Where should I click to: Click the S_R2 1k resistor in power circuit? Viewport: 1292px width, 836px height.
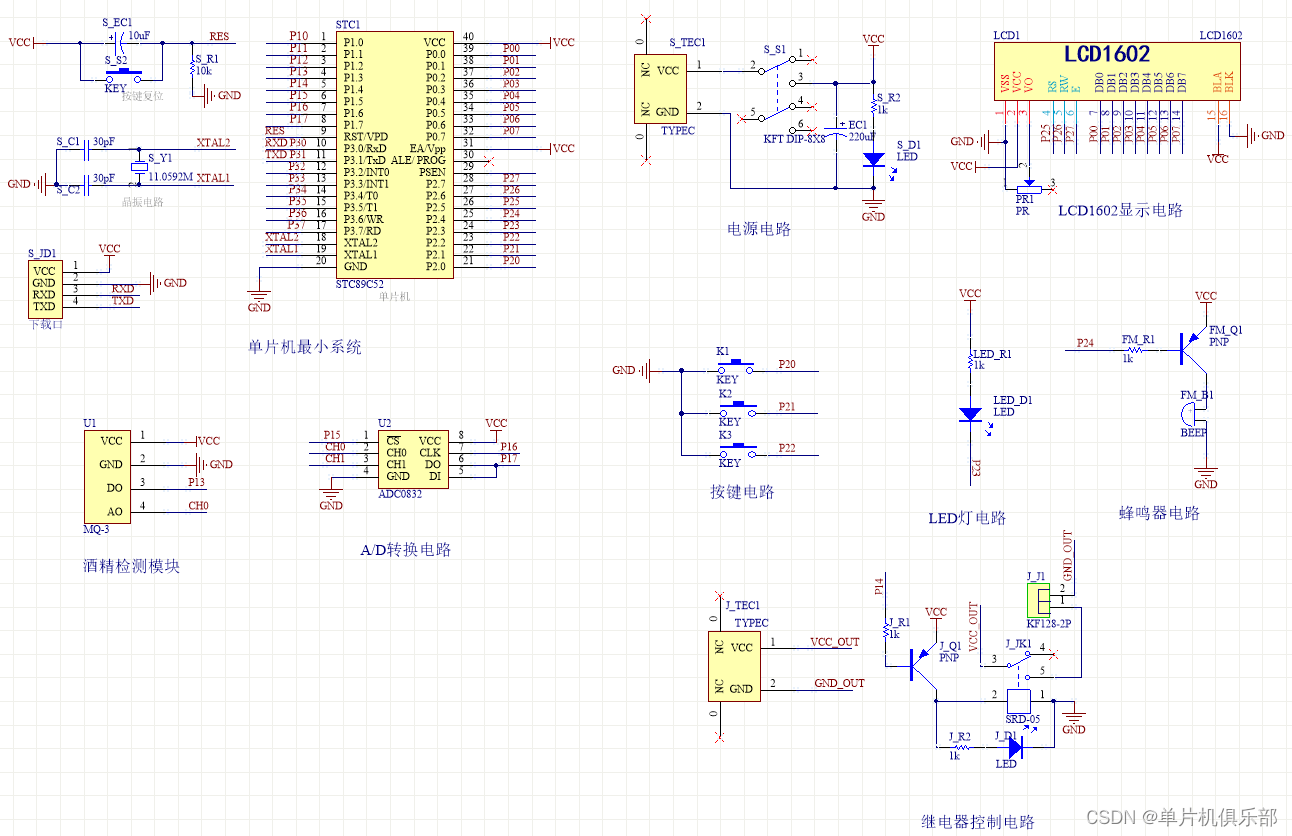(x=873, y=104)
